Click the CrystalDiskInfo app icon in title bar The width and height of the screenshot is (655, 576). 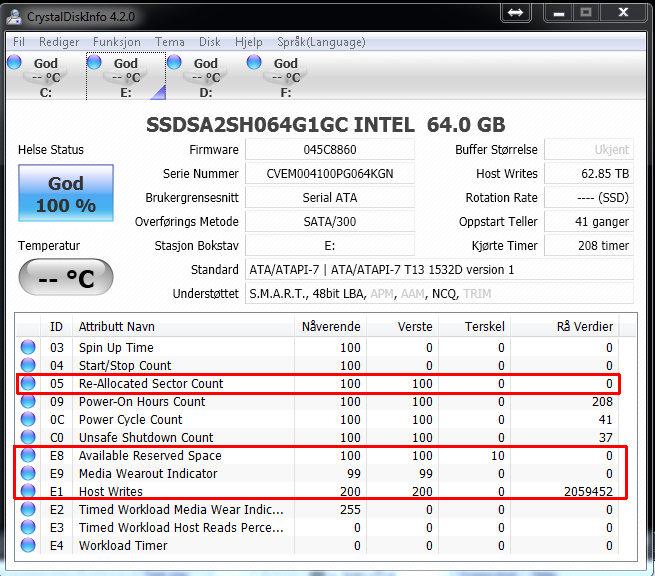14,17
